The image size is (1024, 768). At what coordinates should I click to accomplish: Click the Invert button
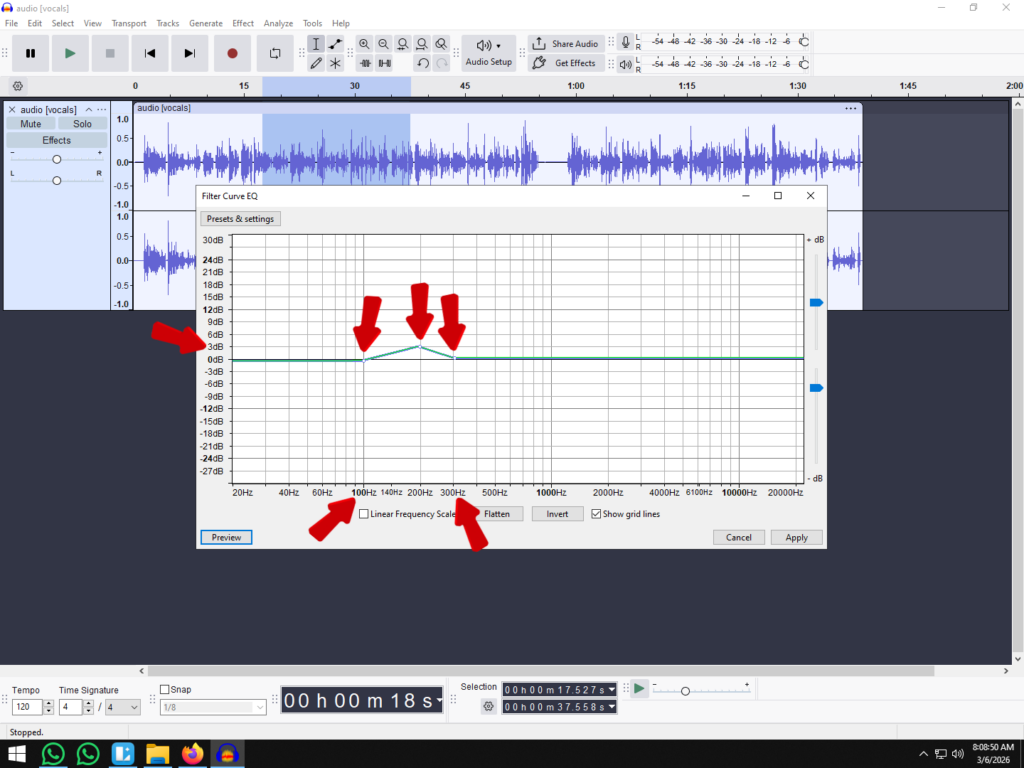[x=557, y=514]
